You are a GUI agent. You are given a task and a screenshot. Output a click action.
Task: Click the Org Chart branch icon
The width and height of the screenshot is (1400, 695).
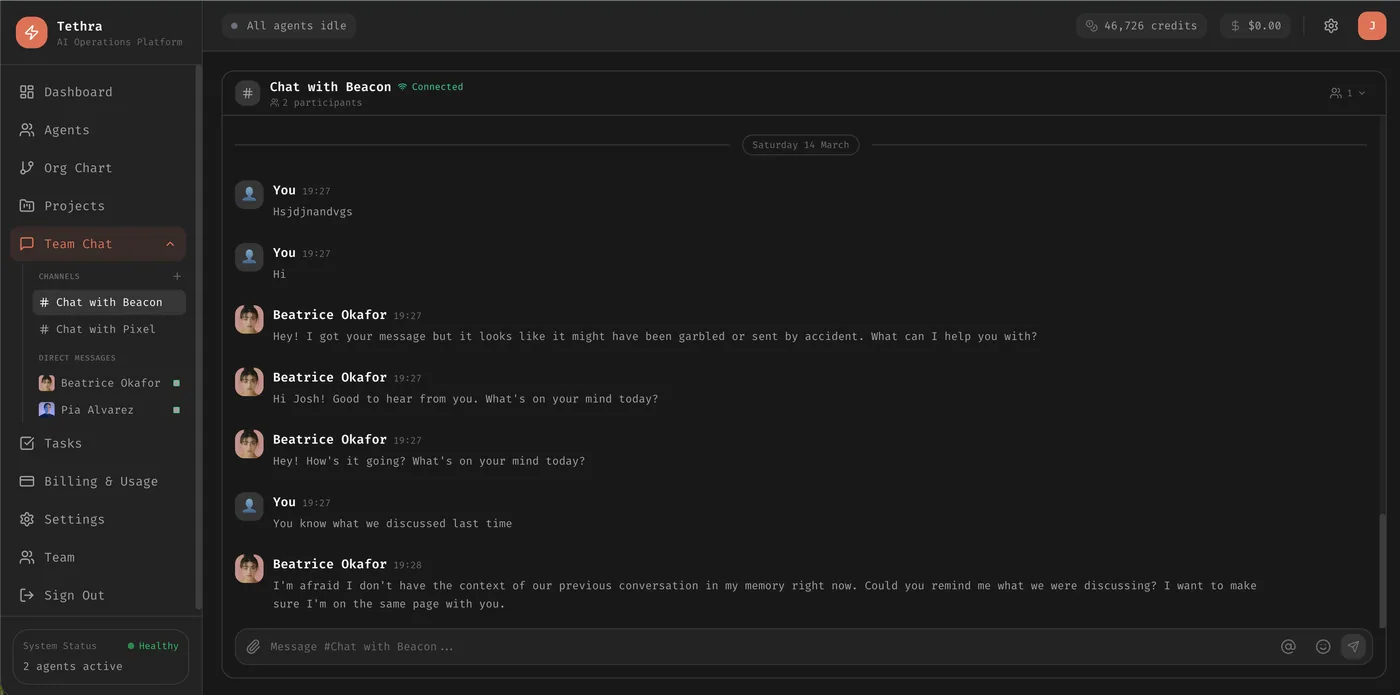(x=27, y=168)
